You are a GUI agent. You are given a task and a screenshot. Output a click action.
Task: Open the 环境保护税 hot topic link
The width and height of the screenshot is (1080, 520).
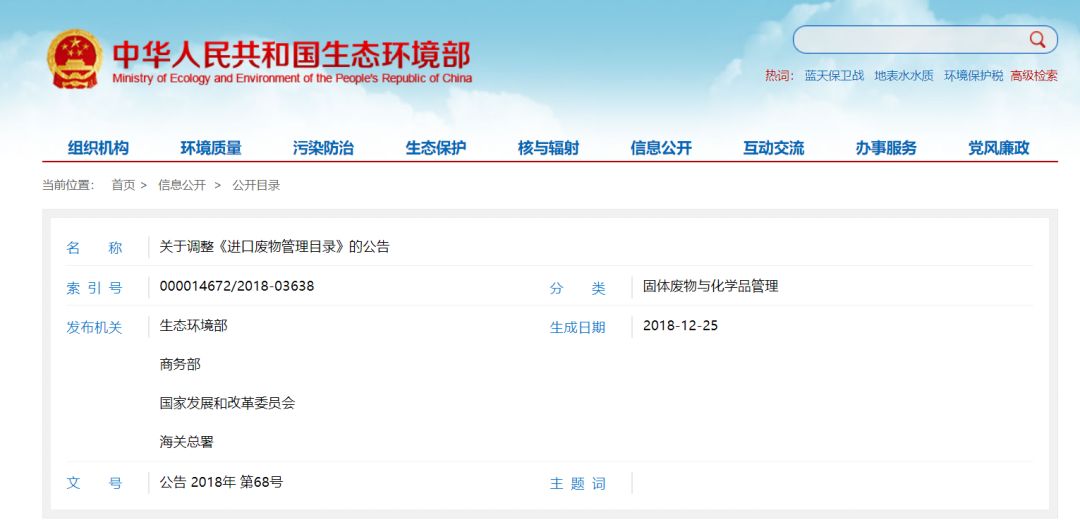pos(973,76)
